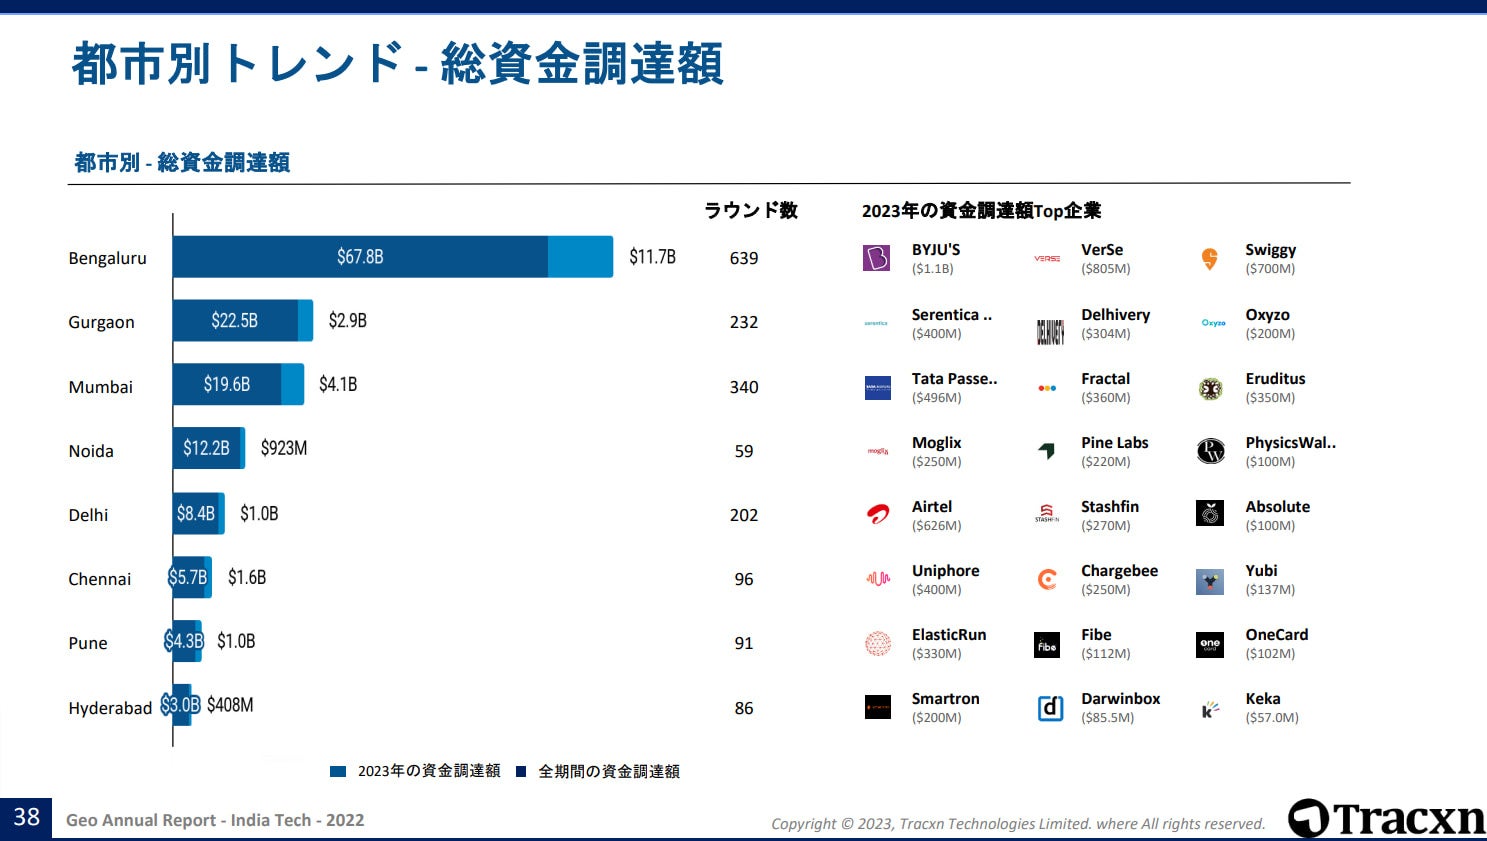Select the $11.7B value beside Bengaluru bar
1487x841 pixels.
click(x=652, y=257)
